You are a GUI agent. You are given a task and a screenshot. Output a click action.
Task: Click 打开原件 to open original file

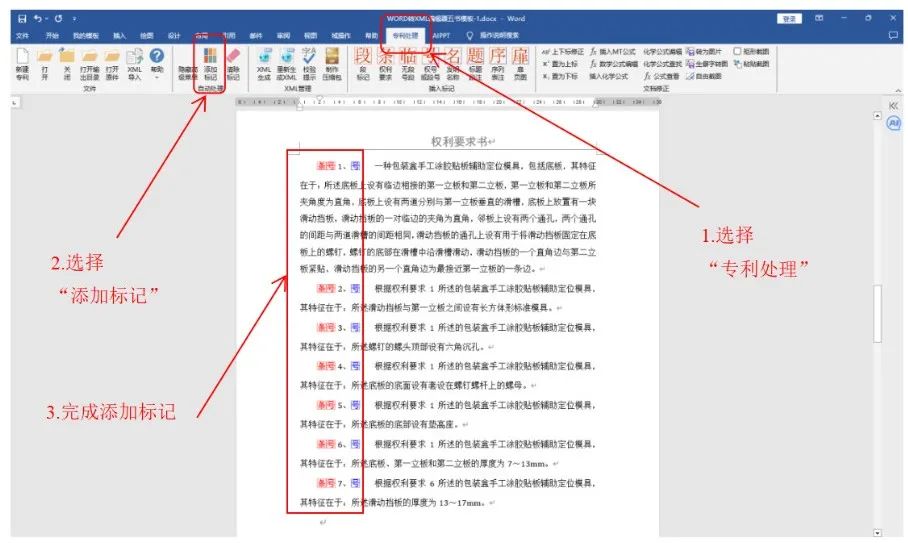112,64
